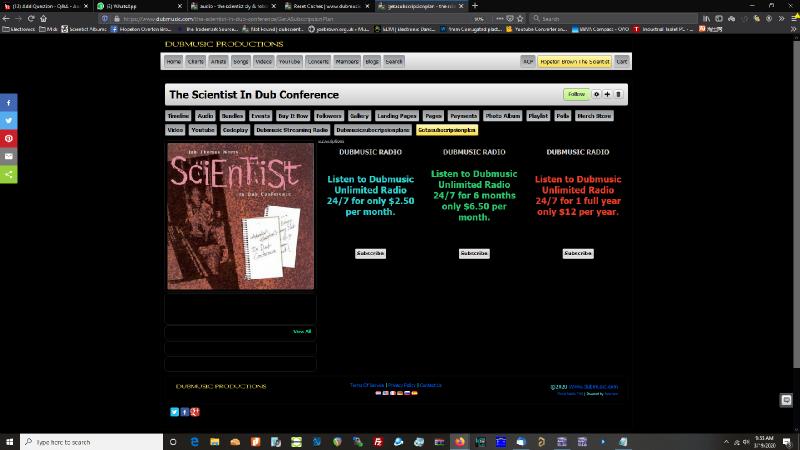Image resolution: width=800 pixels, height=450 pixels.
Task: Subscribe to the $12 per year plan
Action: click(578, 253)
